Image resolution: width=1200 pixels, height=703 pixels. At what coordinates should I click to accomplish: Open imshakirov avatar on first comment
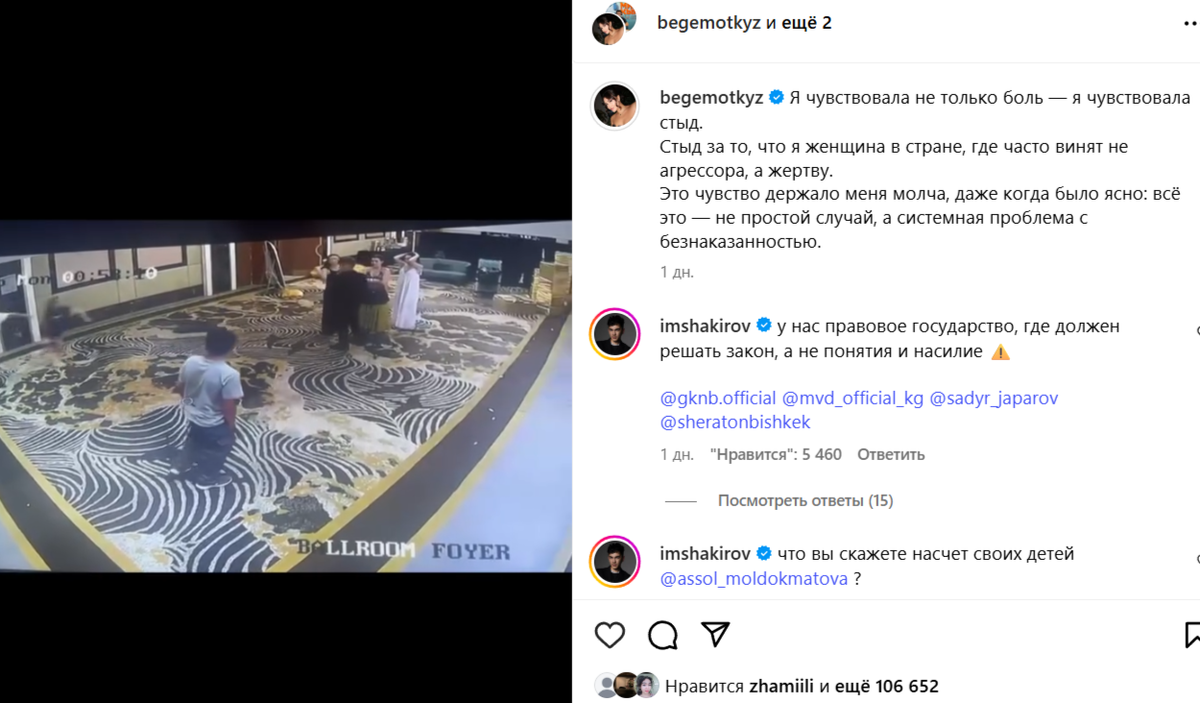click(x=615, y=334)
